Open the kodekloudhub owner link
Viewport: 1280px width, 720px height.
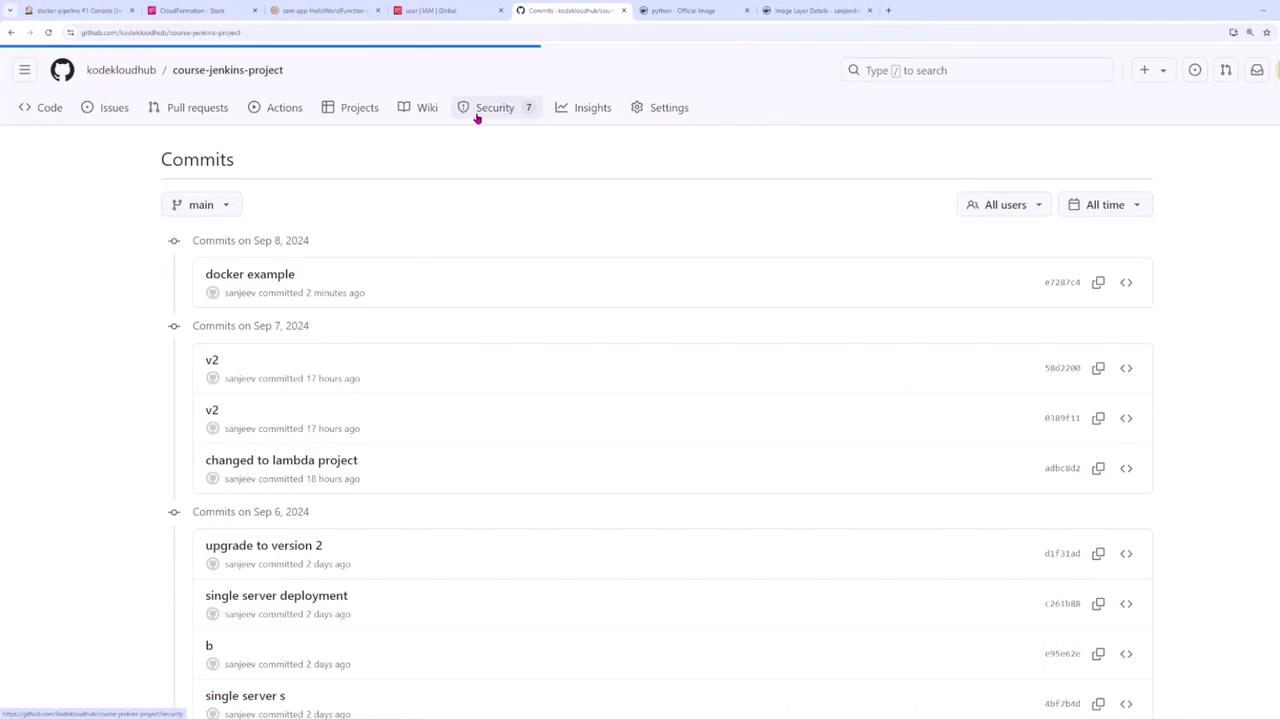coord(121,70)
